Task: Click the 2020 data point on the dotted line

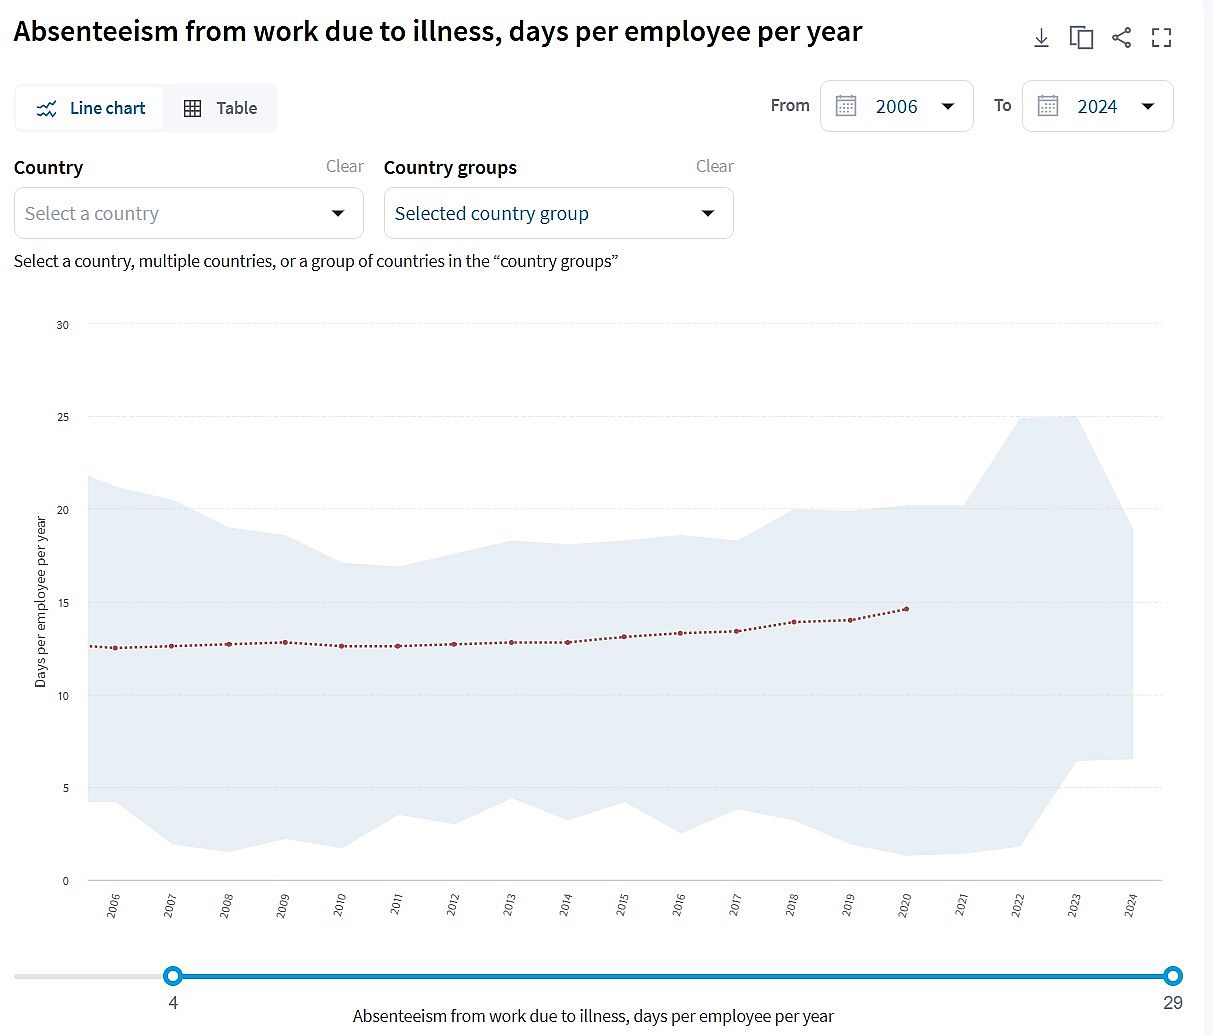Action: click(905, 608)
